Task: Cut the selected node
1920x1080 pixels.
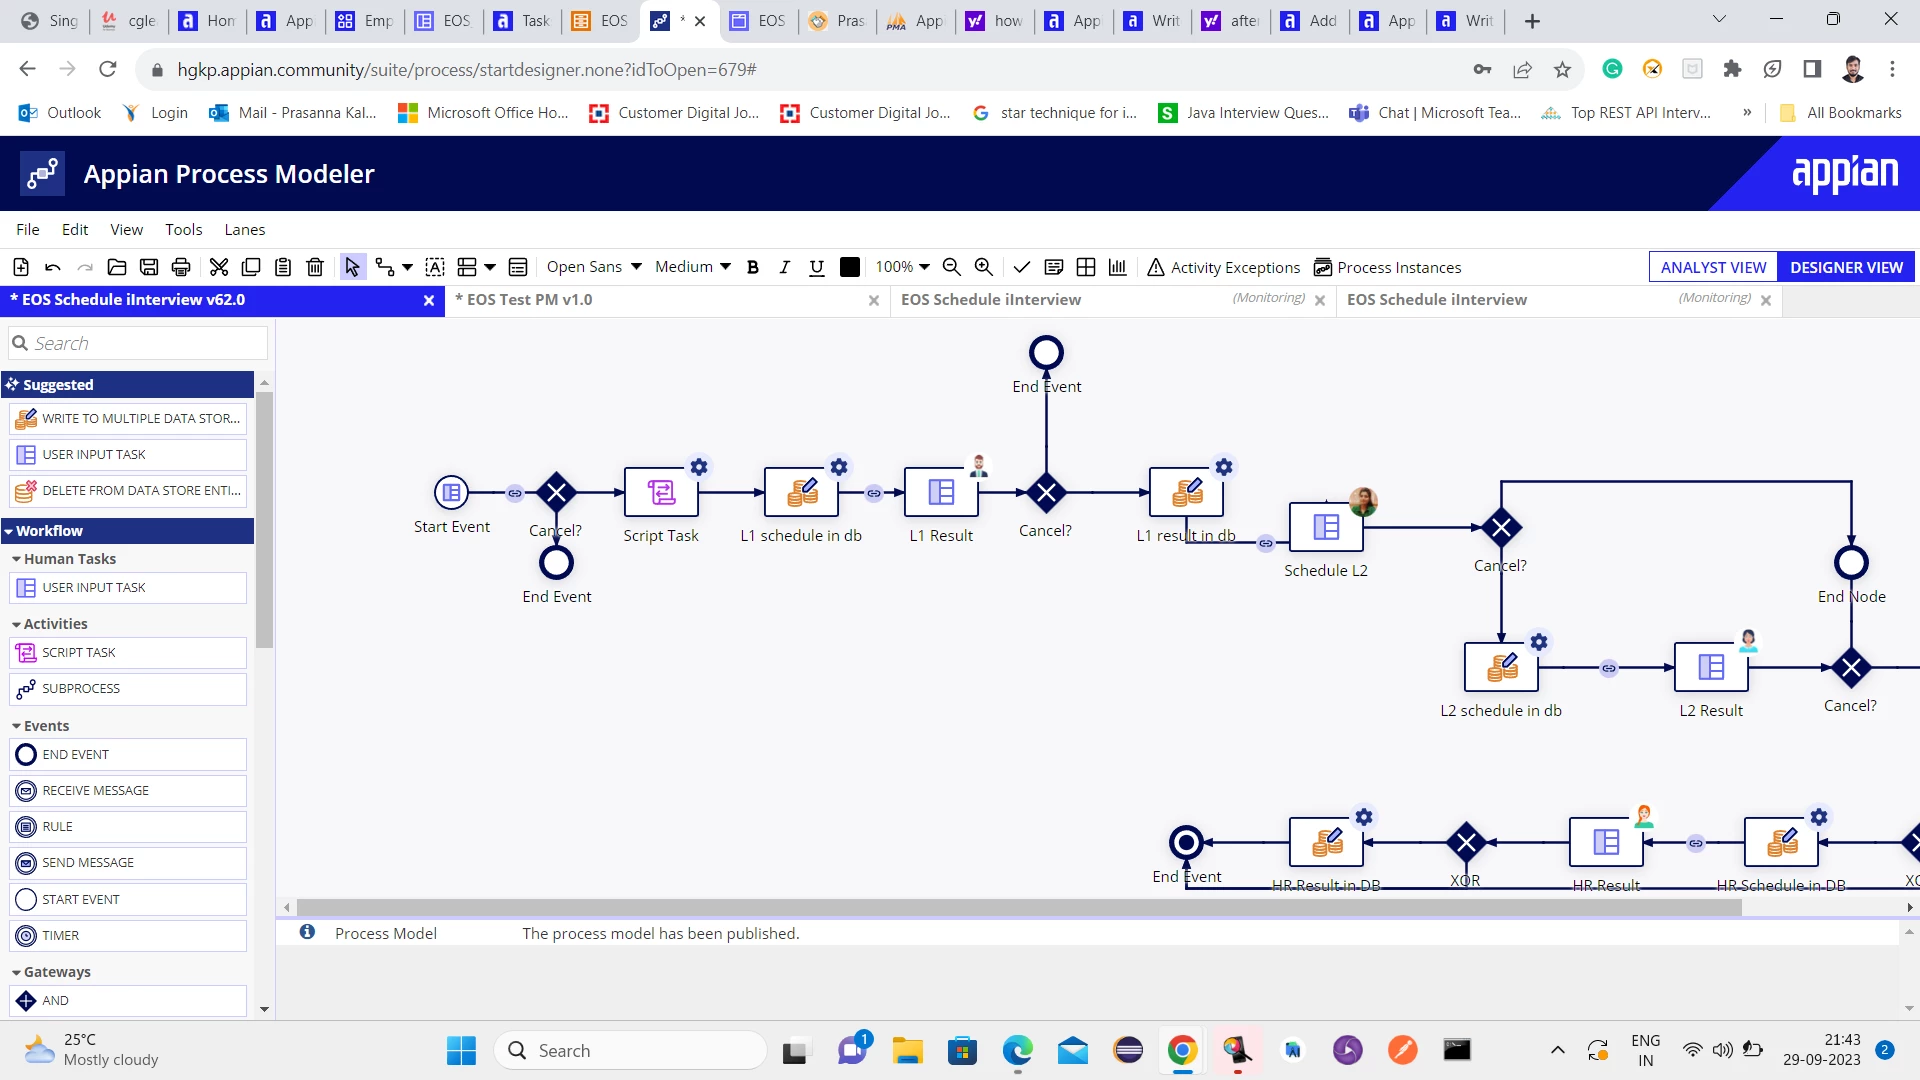Action: click(x=219, y=267)
